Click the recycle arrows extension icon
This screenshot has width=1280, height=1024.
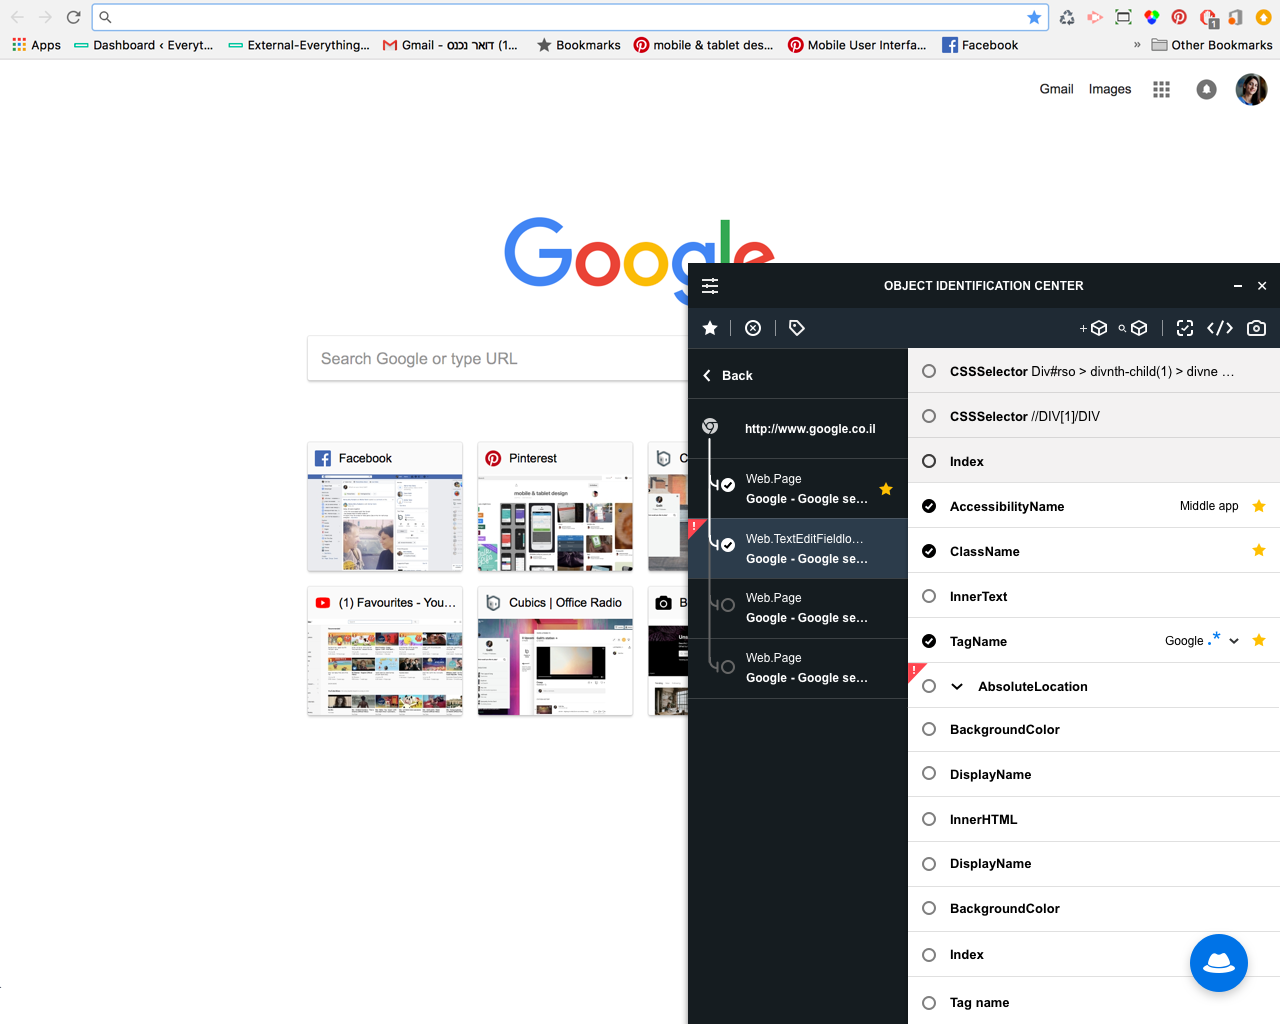pyautogui.click(x=1067, y=17)
